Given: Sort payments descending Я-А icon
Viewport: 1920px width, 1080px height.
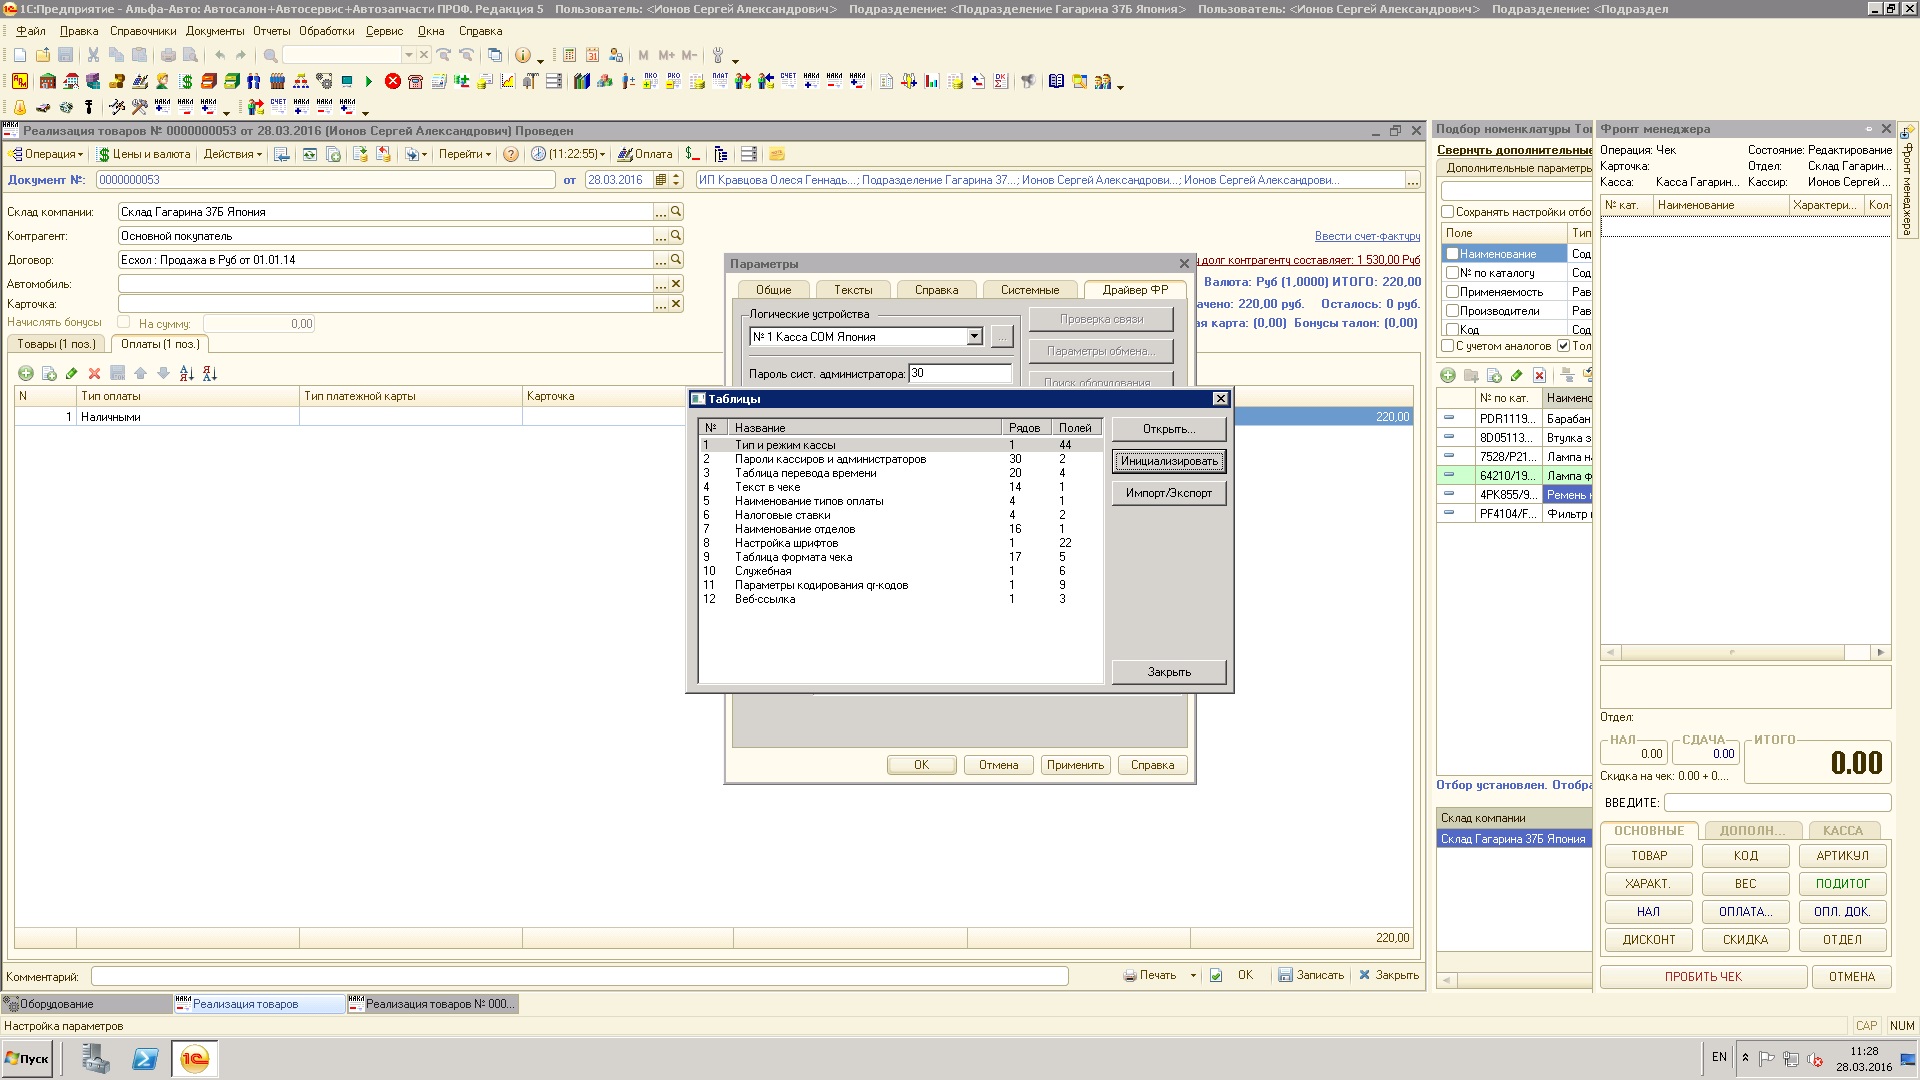Looking at the screenshot, I should [x=209, y=374].
